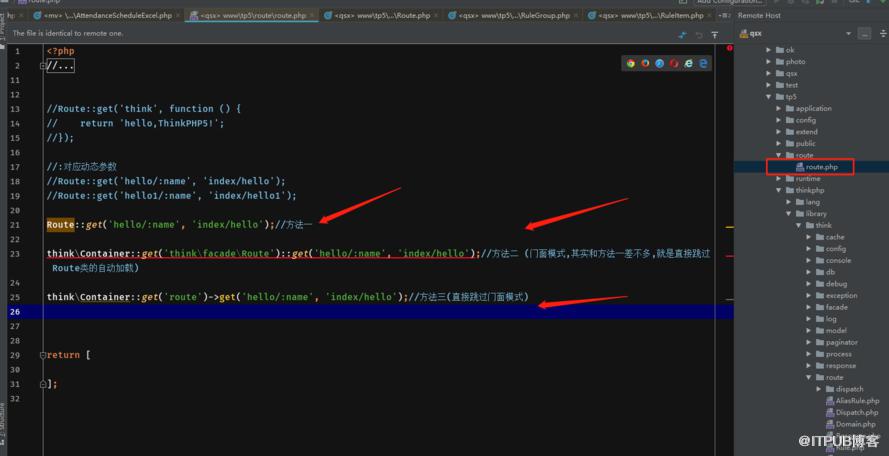The image size is (889, 456).
Task: Click the red error indicator on the editor stripe
Action: pyautogui.click(x=729, y=49)
